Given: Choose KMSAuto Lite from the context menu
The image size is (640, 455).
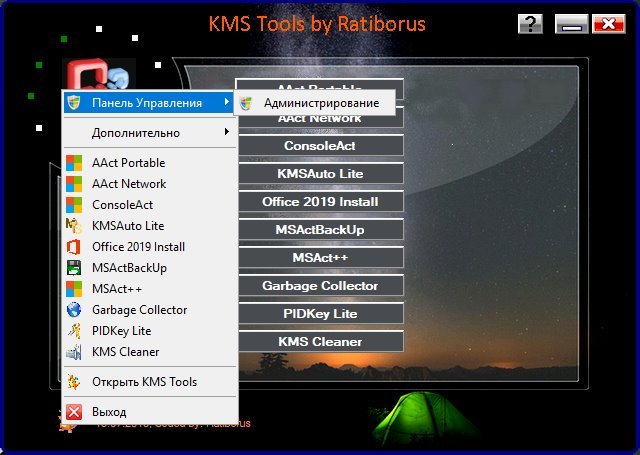Looking at the screenshot, I should click(149, 226).
